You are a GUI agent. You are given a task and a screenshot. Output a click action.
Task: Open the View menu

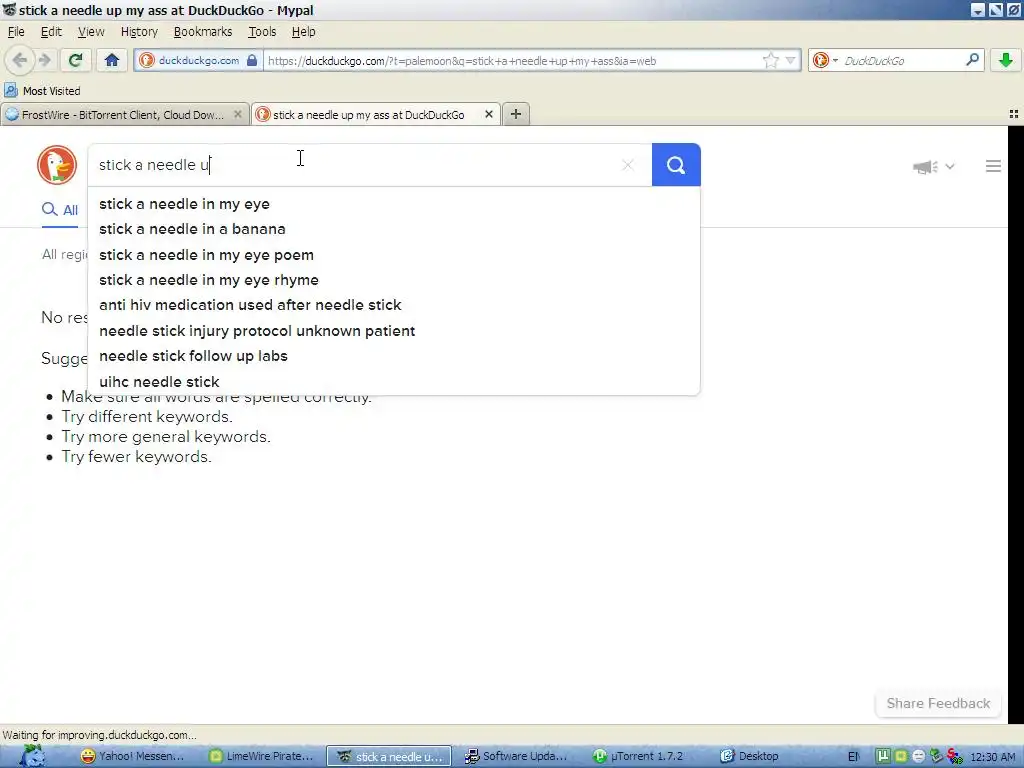coord(91,31)
